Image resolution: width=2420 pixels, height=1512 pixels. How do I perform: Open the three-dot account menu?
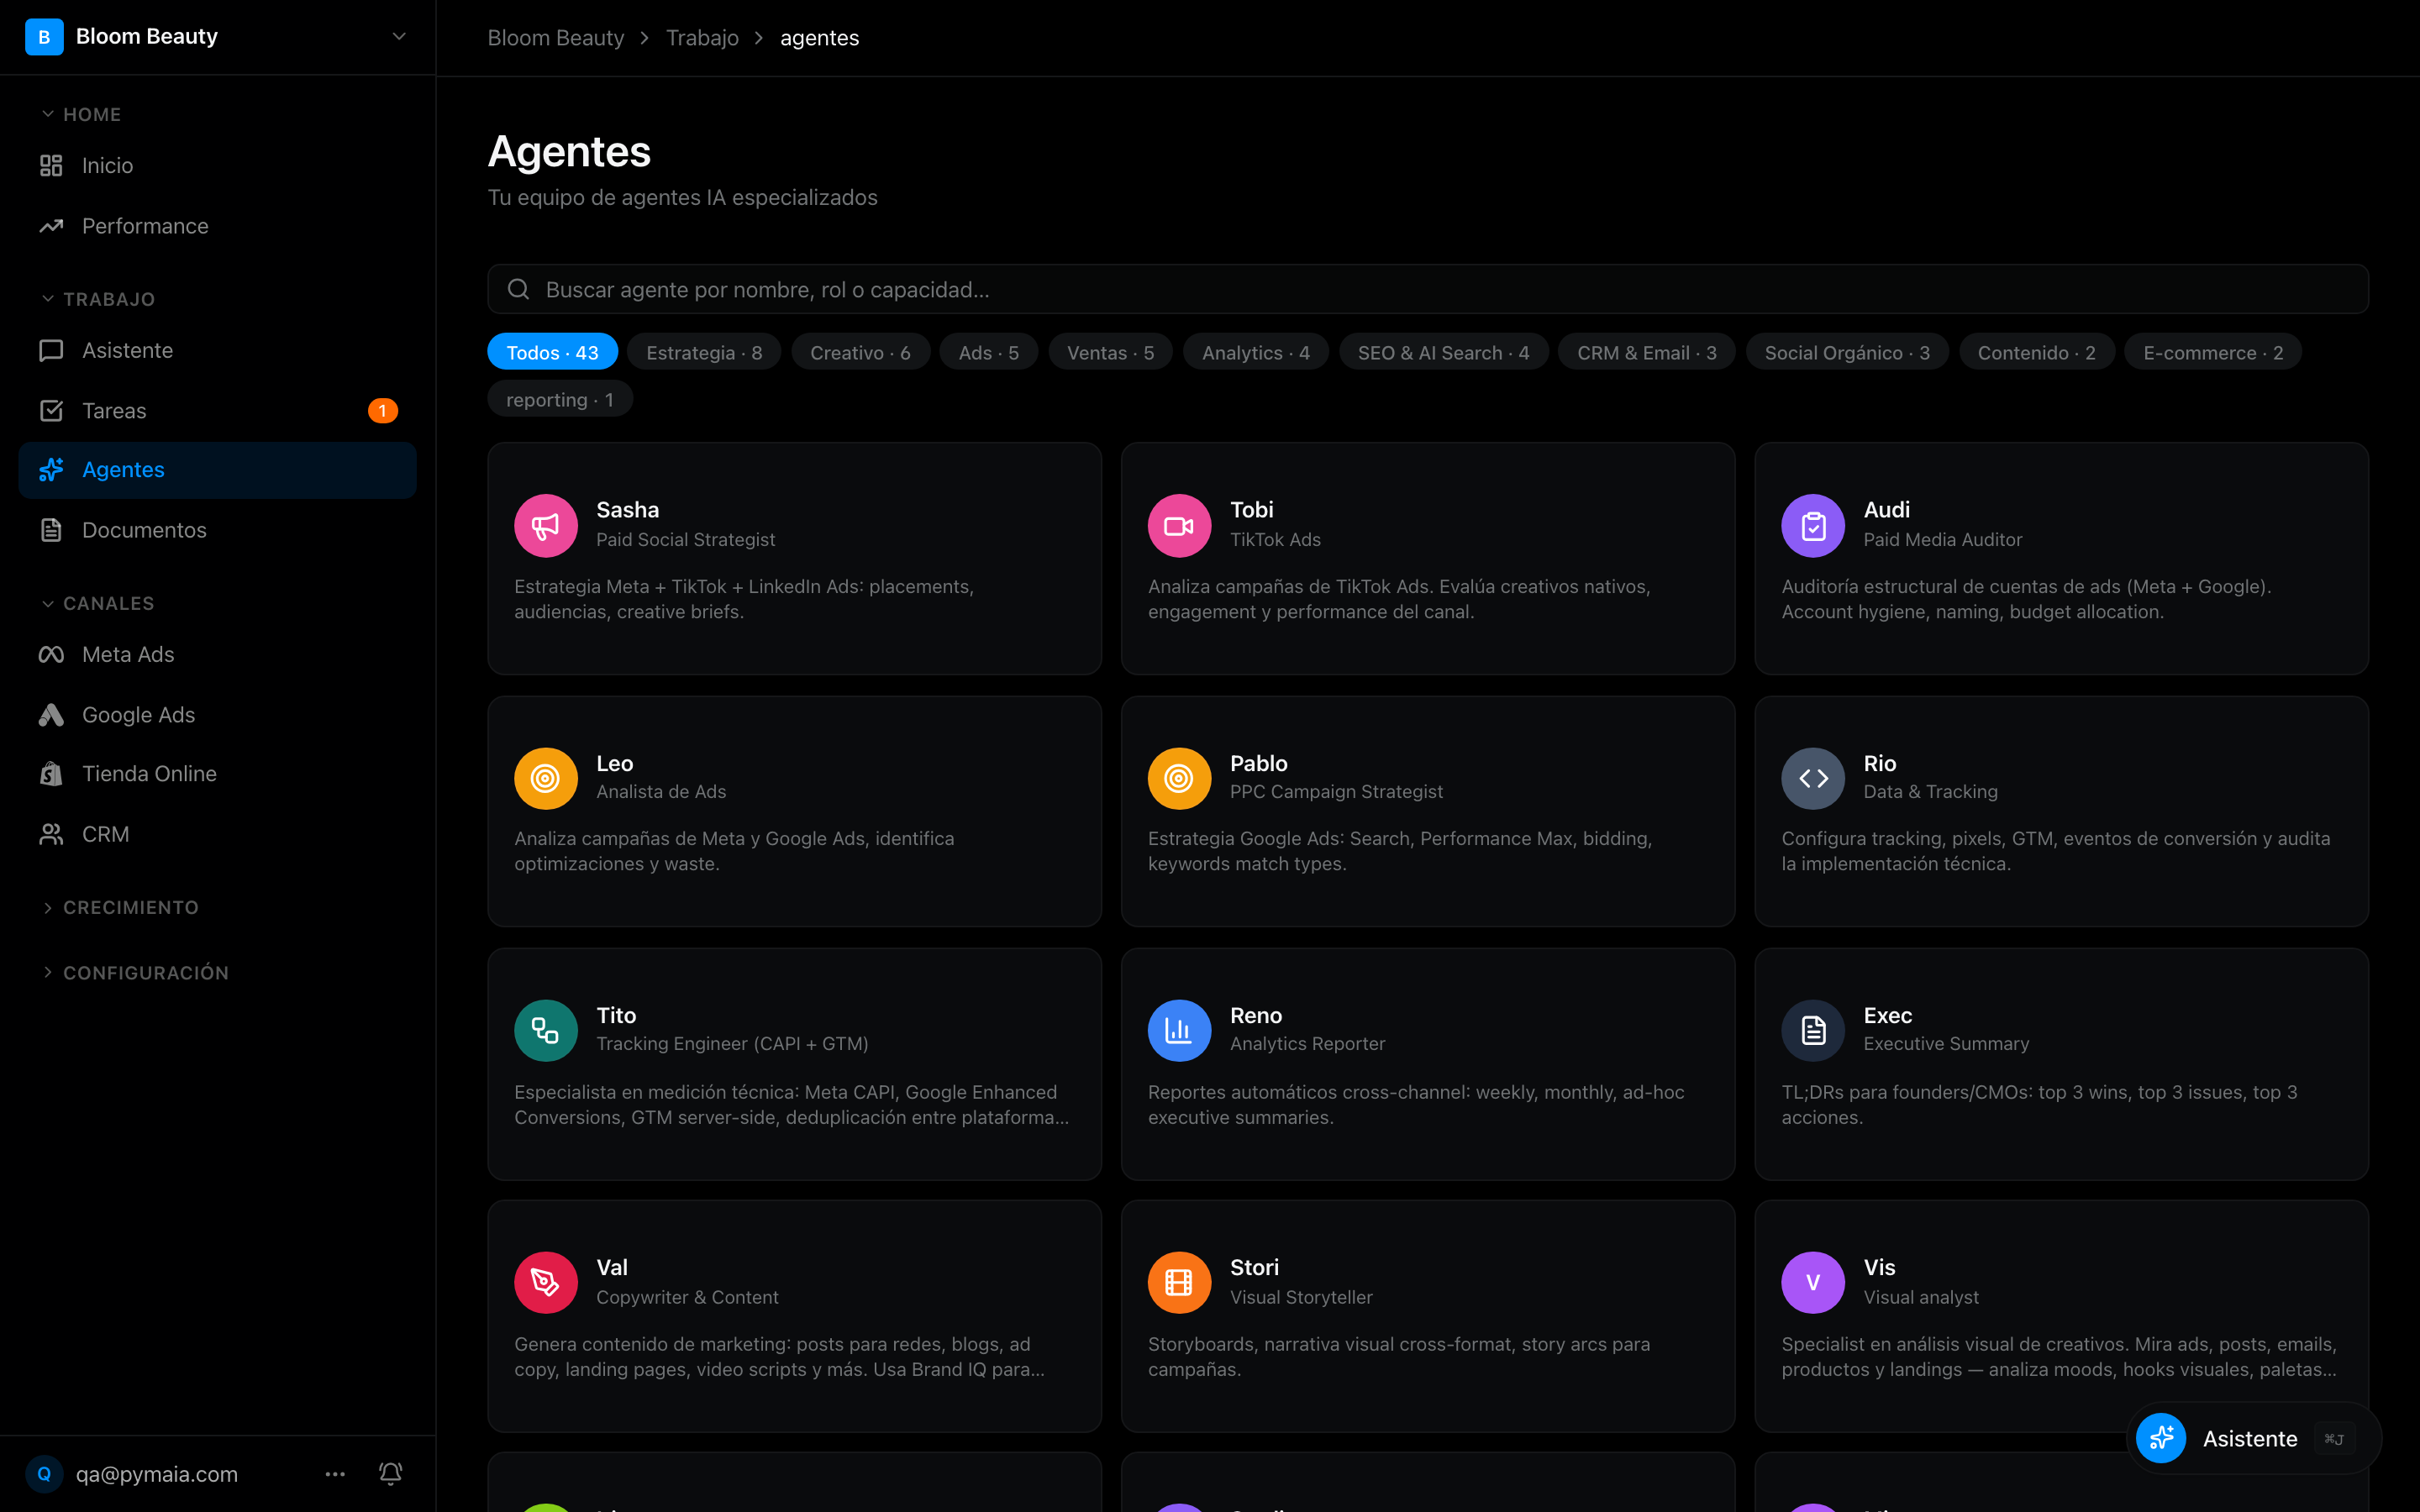tap(335, 1474)
